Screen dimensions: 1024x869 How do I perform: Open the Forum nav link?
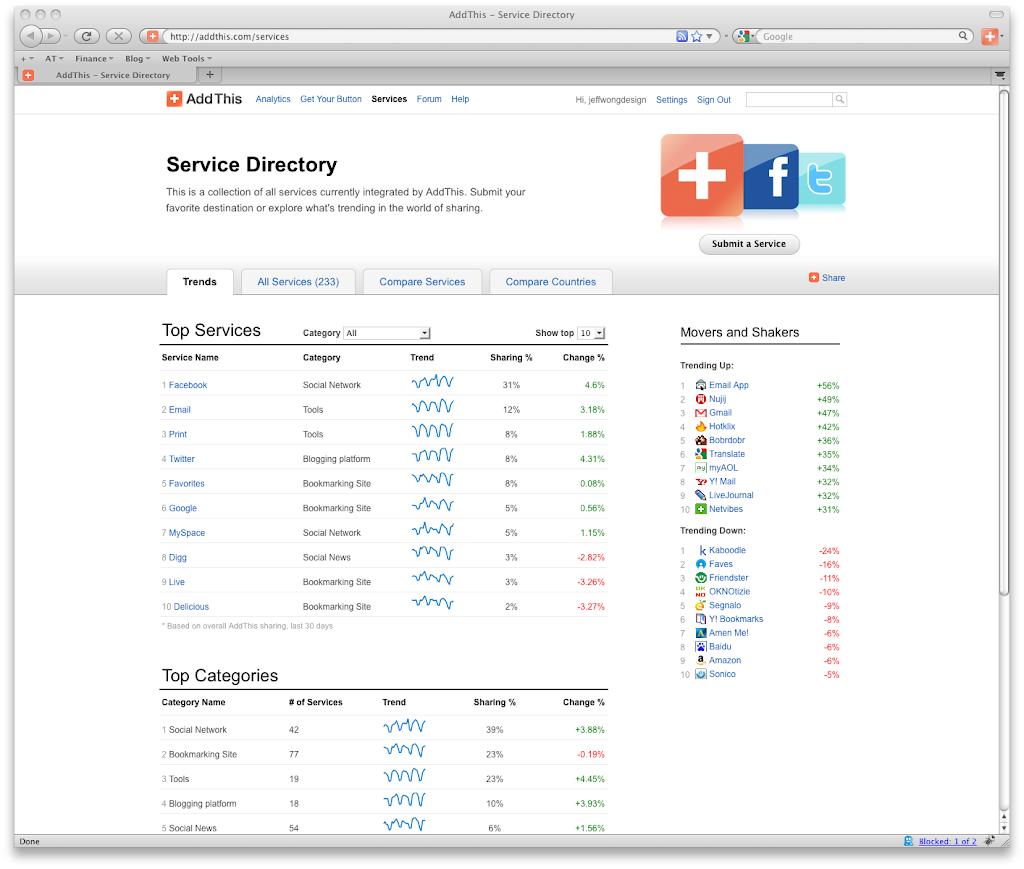pyautogui.click(x=429, y=99)
